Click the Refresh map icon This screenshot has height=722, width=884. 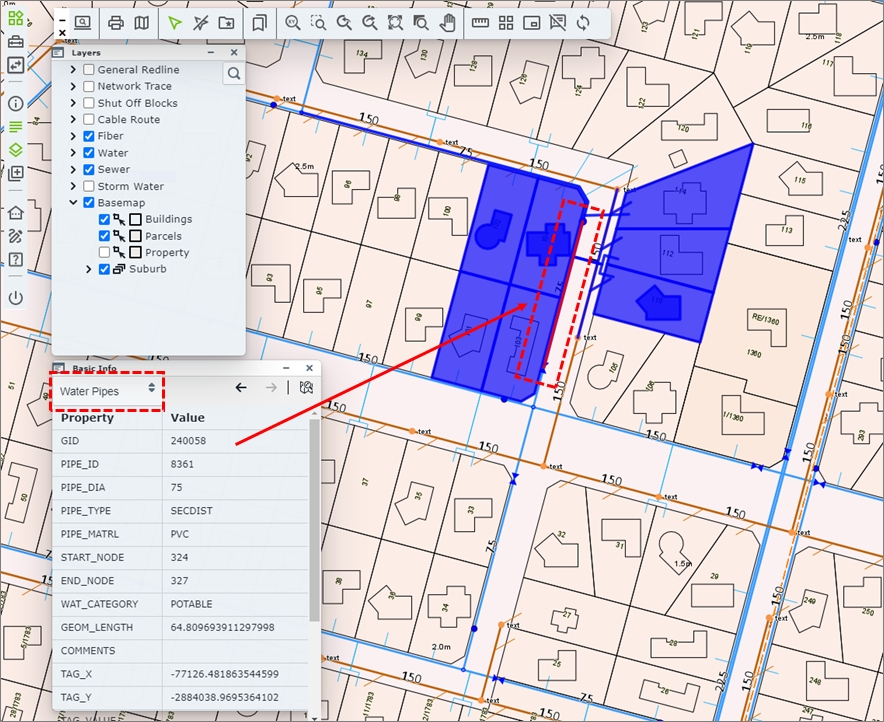point(584,23)
